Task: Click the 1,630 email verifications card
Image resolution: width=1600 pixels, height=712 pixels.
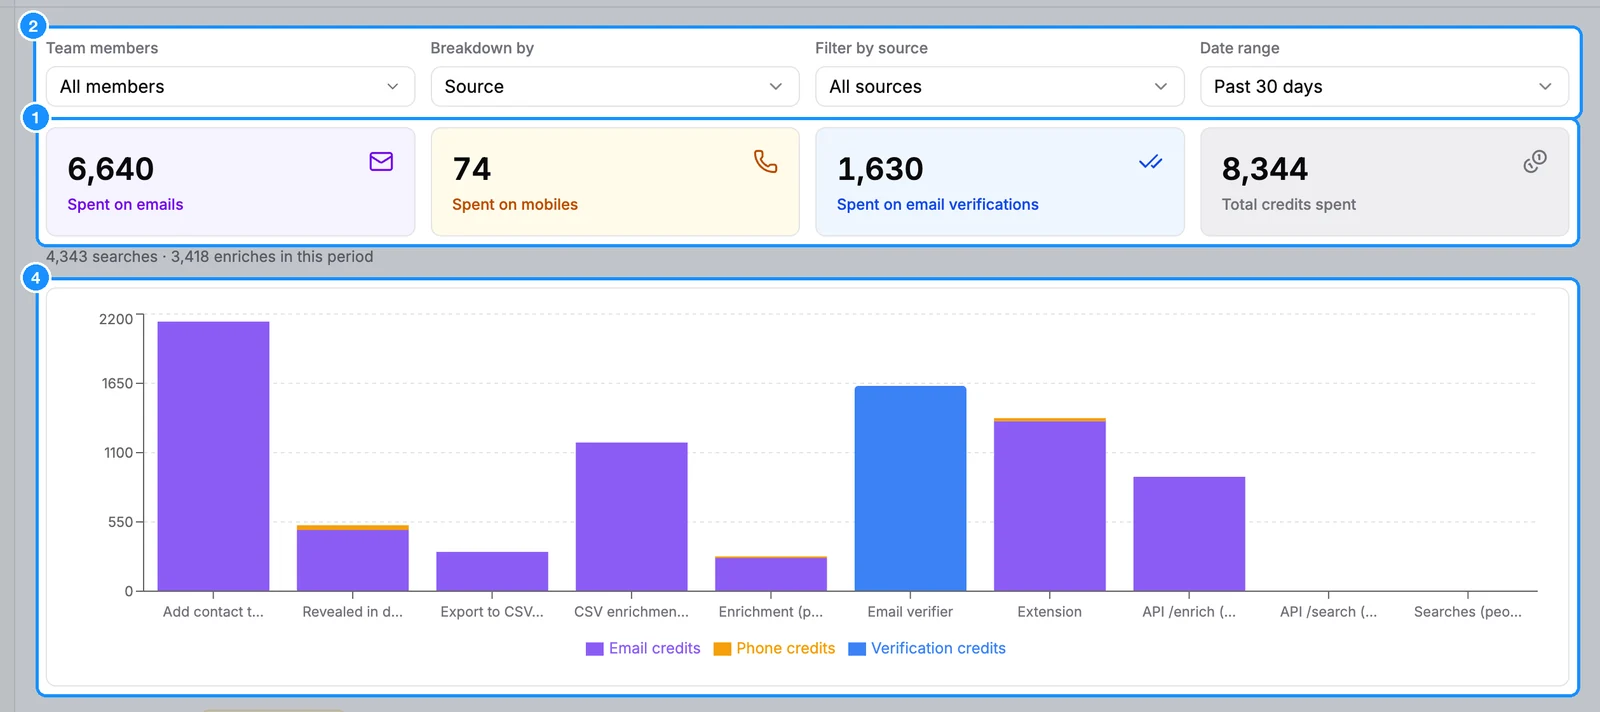Action: (1000, 182)
